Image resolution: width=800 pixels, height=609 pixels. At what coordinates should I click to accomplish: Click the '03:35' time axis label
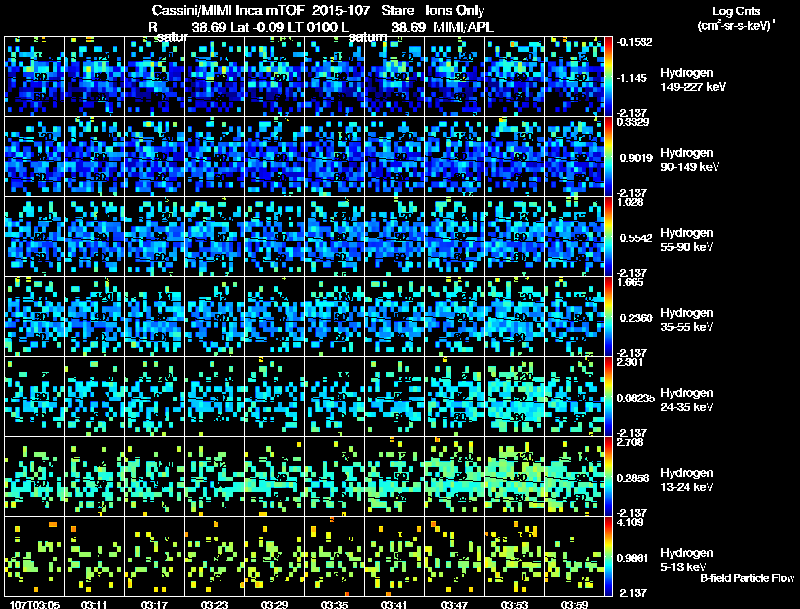coord(334,605)
